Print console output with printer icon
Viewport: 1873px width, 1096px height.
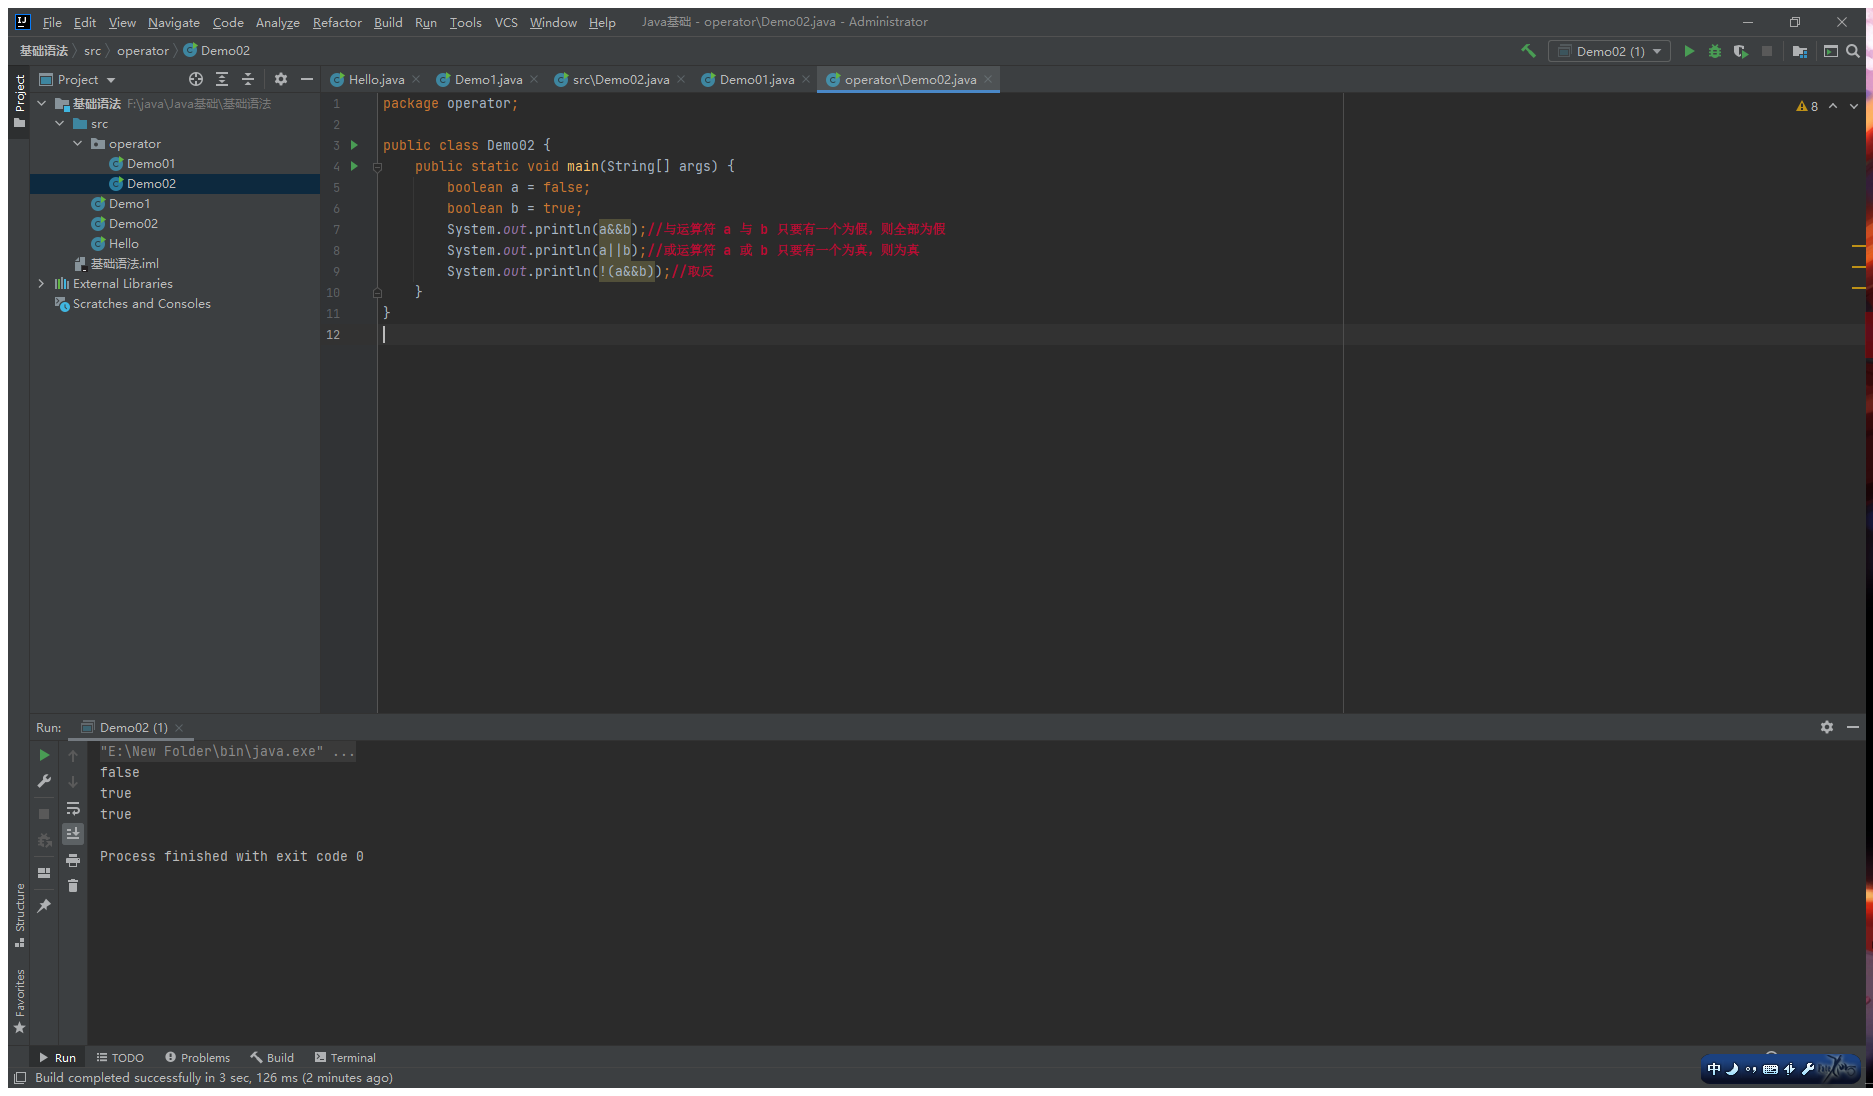pos(73,860)
